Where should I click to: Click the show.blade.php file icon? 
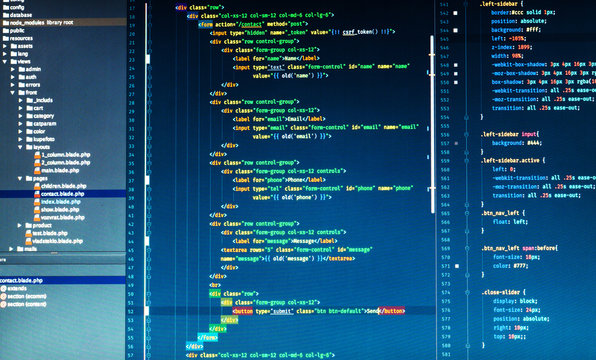click(x=37, y=209)
